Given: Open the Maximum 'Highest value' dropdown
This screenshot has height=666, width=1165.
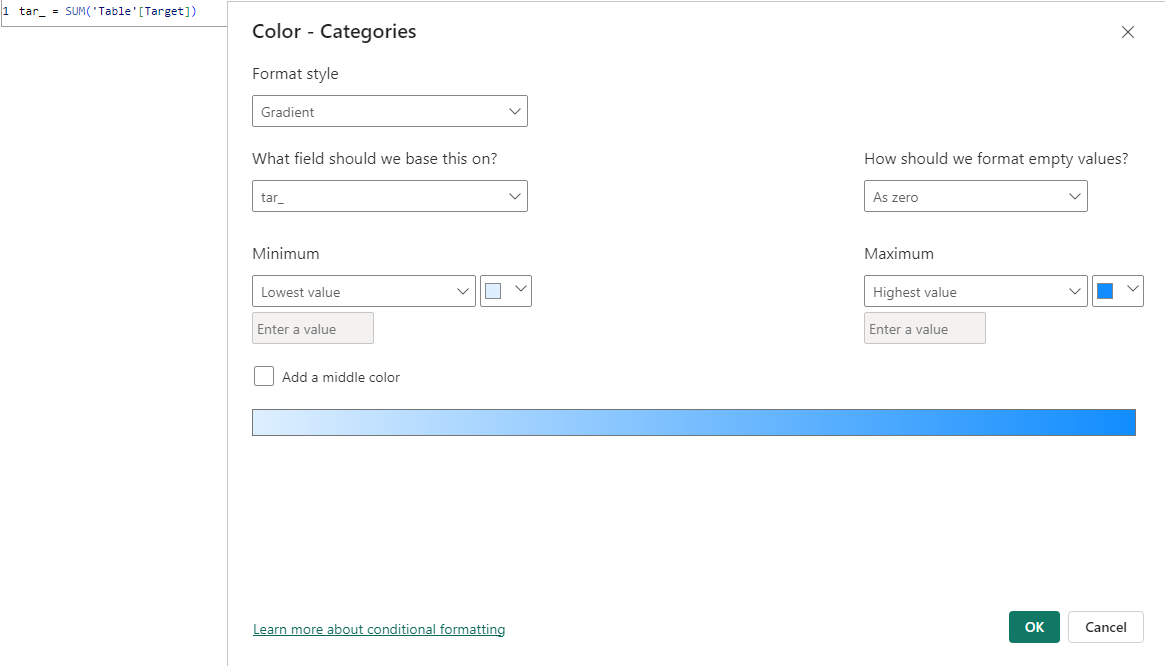Looking at the screenshot, I should click(976, 291).
